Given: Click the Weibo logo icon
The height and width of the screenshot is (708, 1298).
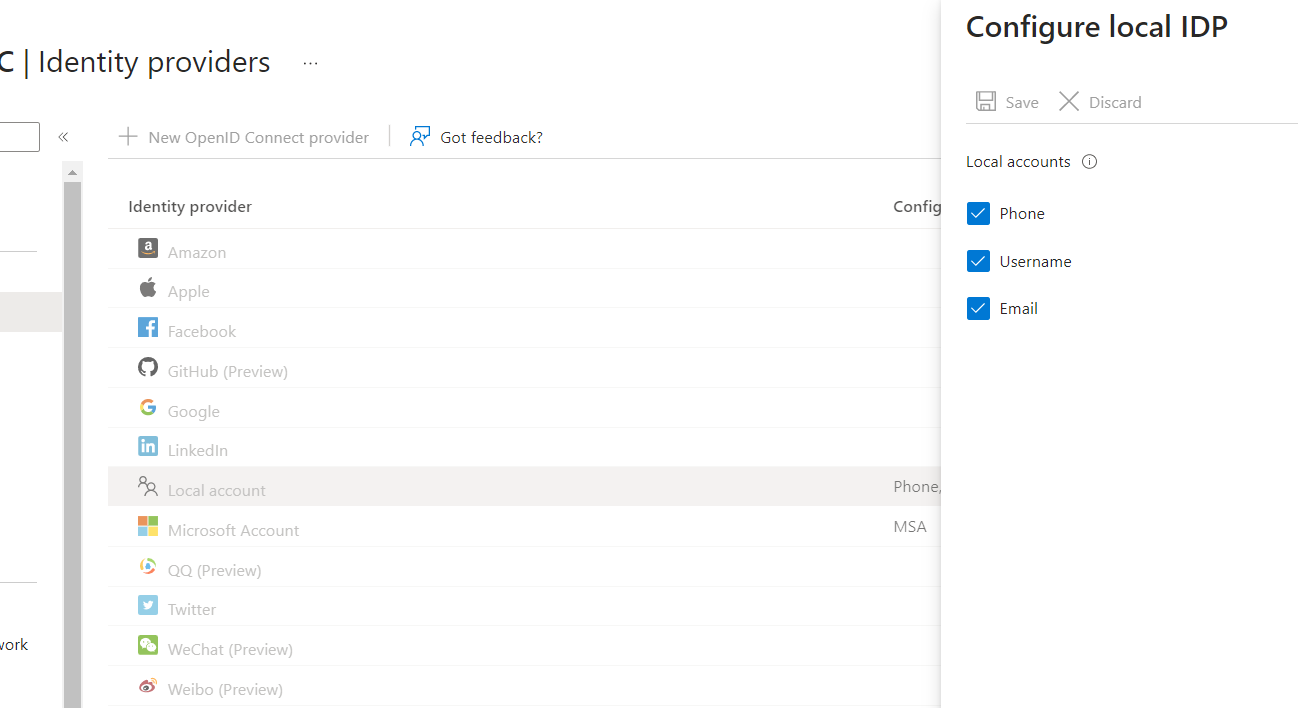Looking at the screenshot, I should pos(148,686).
